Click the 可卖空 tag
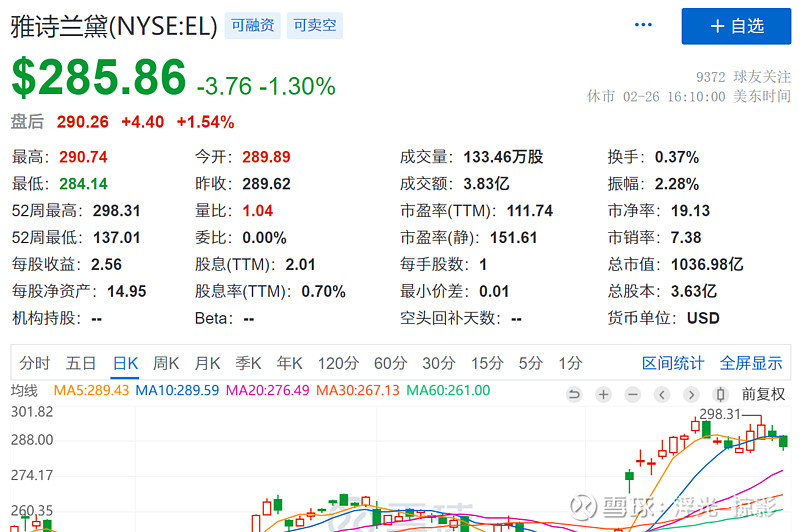 click(315, 26)
